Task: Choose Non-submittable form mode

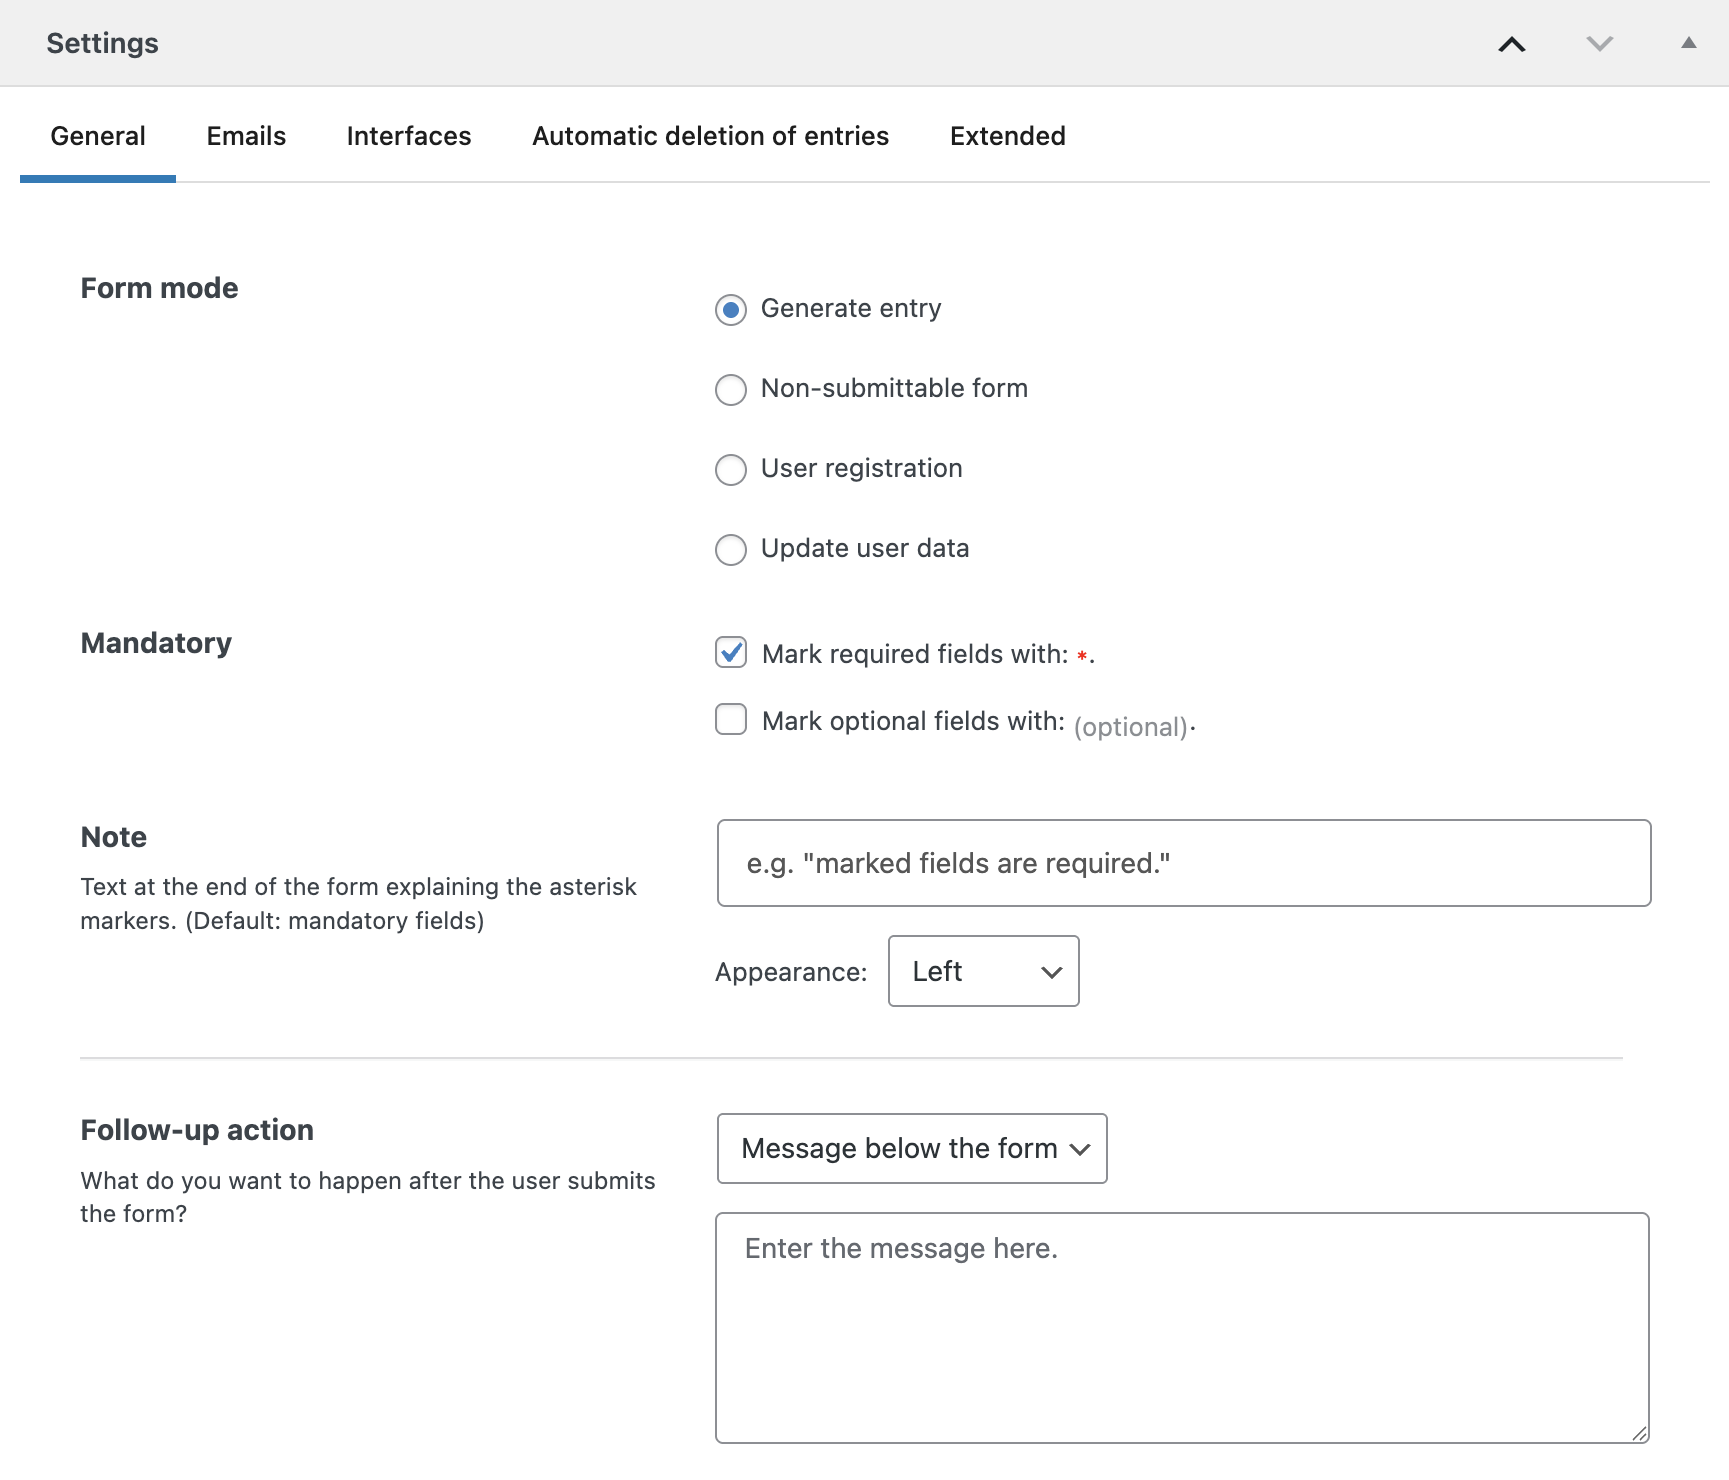Action: [731, 390]
